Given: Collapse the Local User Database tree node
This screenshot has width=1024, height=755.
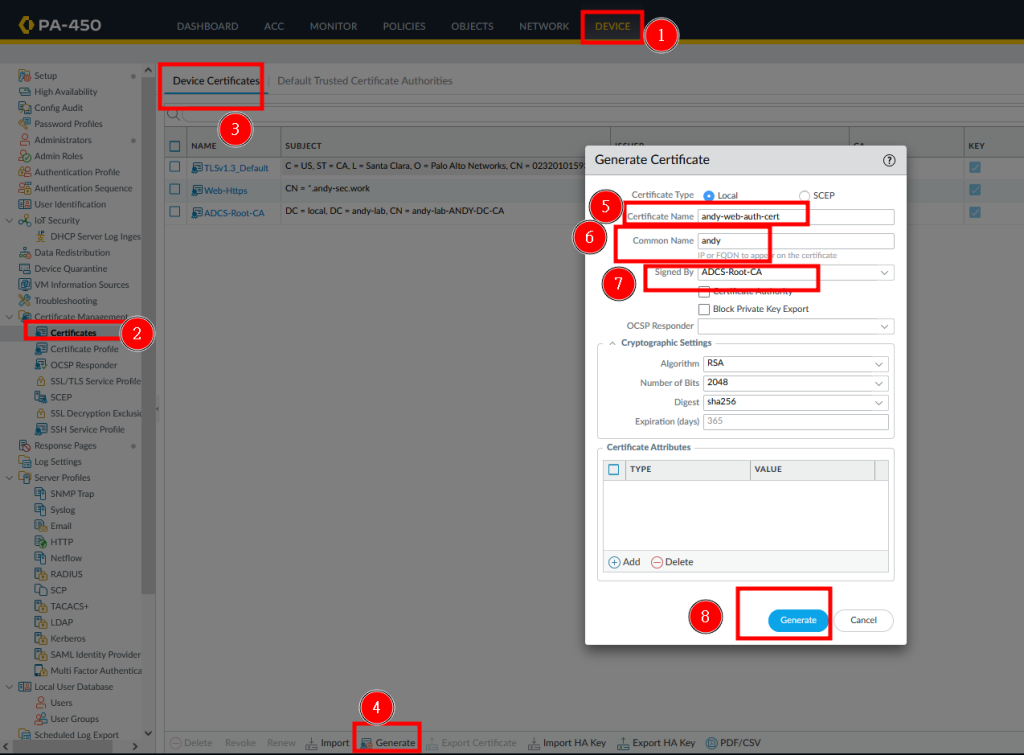Looking at the screenshot, I should (9, 687).
